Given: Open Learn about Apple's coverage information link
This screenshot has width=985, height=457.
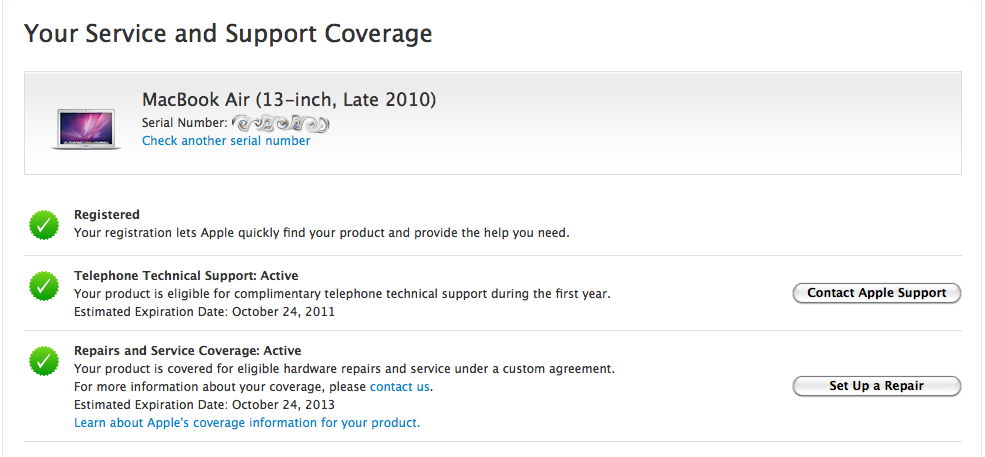Looking at the screenshot, I should click(x=247, y=423).
